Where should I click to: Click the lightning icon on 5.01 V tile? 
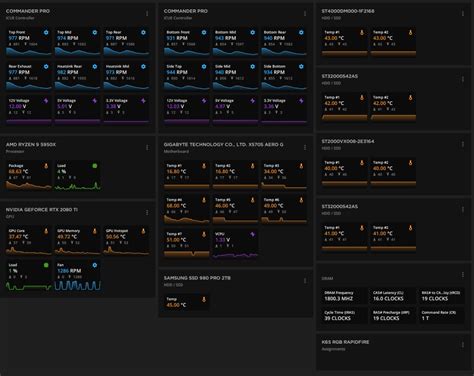[x=95, y=100]
